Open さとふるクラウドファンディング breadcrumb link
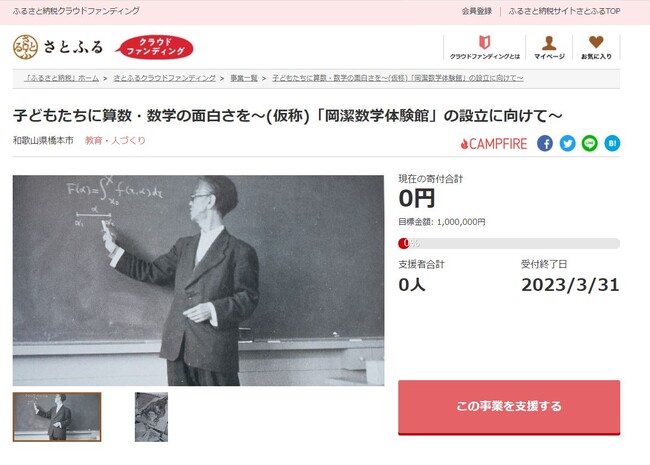This screenshot has width=650, height=465. [165, 78]
